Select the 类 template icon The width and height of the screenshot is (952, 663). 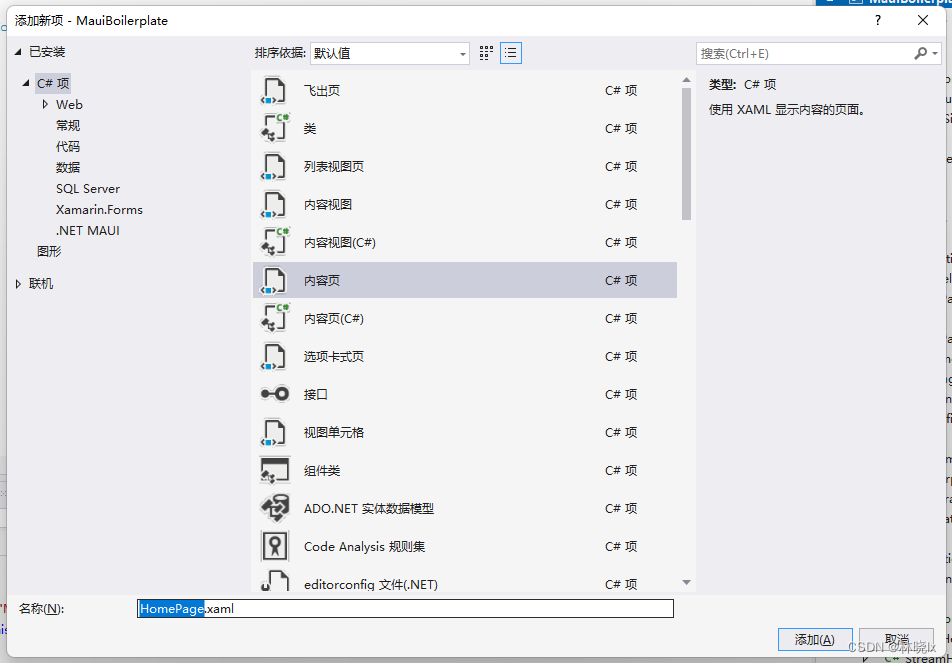coord(274,128)
